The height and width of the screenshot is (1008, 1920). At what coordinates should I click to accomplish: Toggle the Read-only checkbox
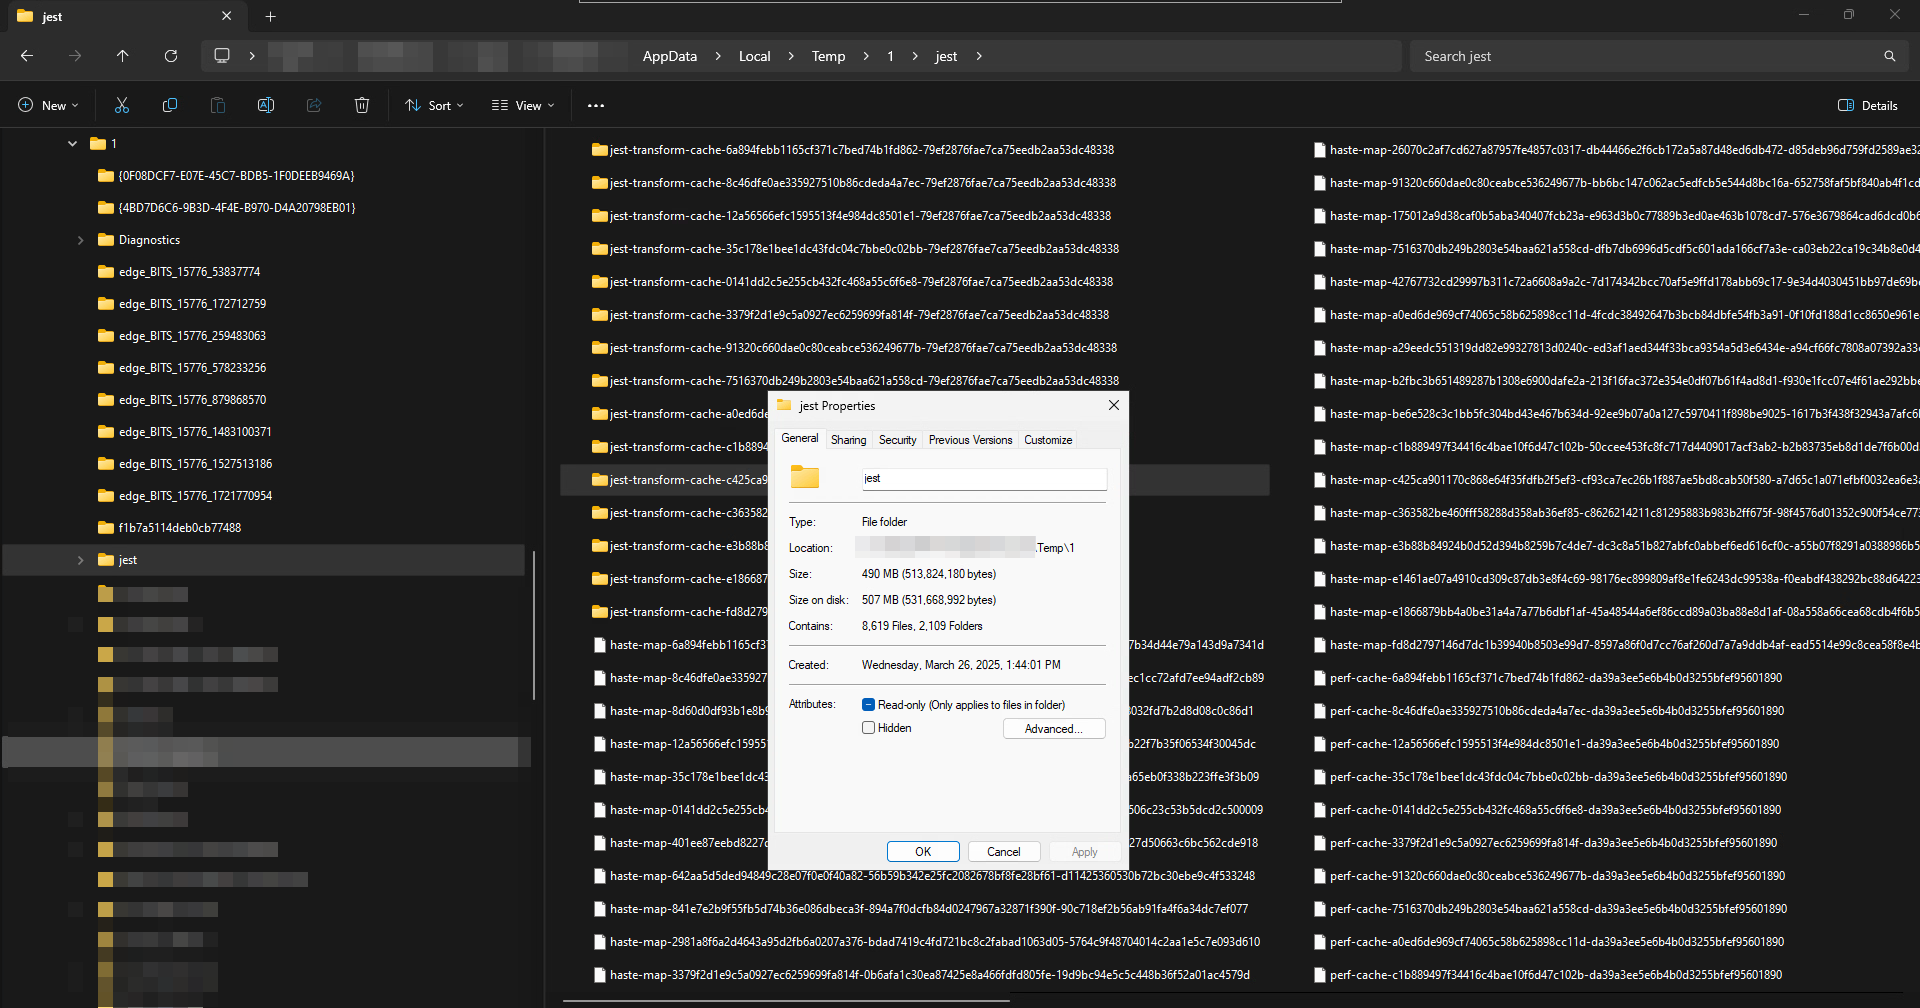[x=868, y=705]
